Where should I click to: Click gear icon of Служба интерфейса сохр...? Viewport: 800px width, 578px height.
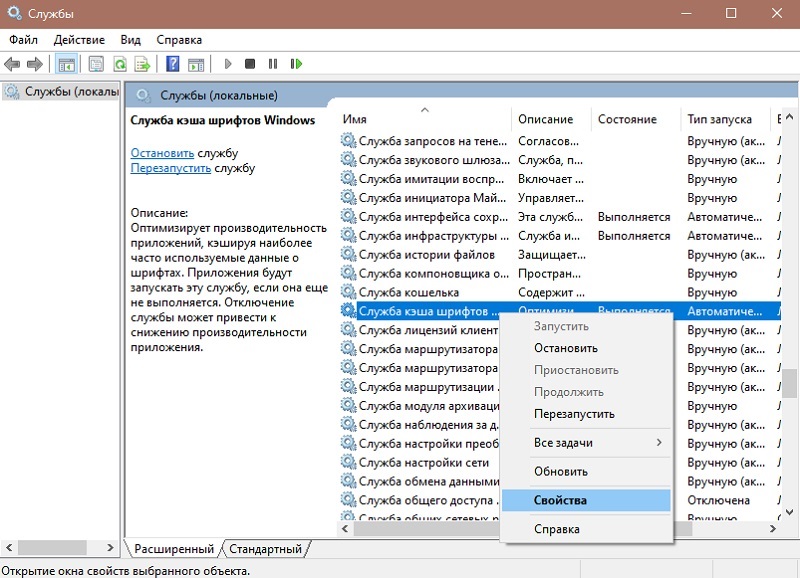coord(348,216)
